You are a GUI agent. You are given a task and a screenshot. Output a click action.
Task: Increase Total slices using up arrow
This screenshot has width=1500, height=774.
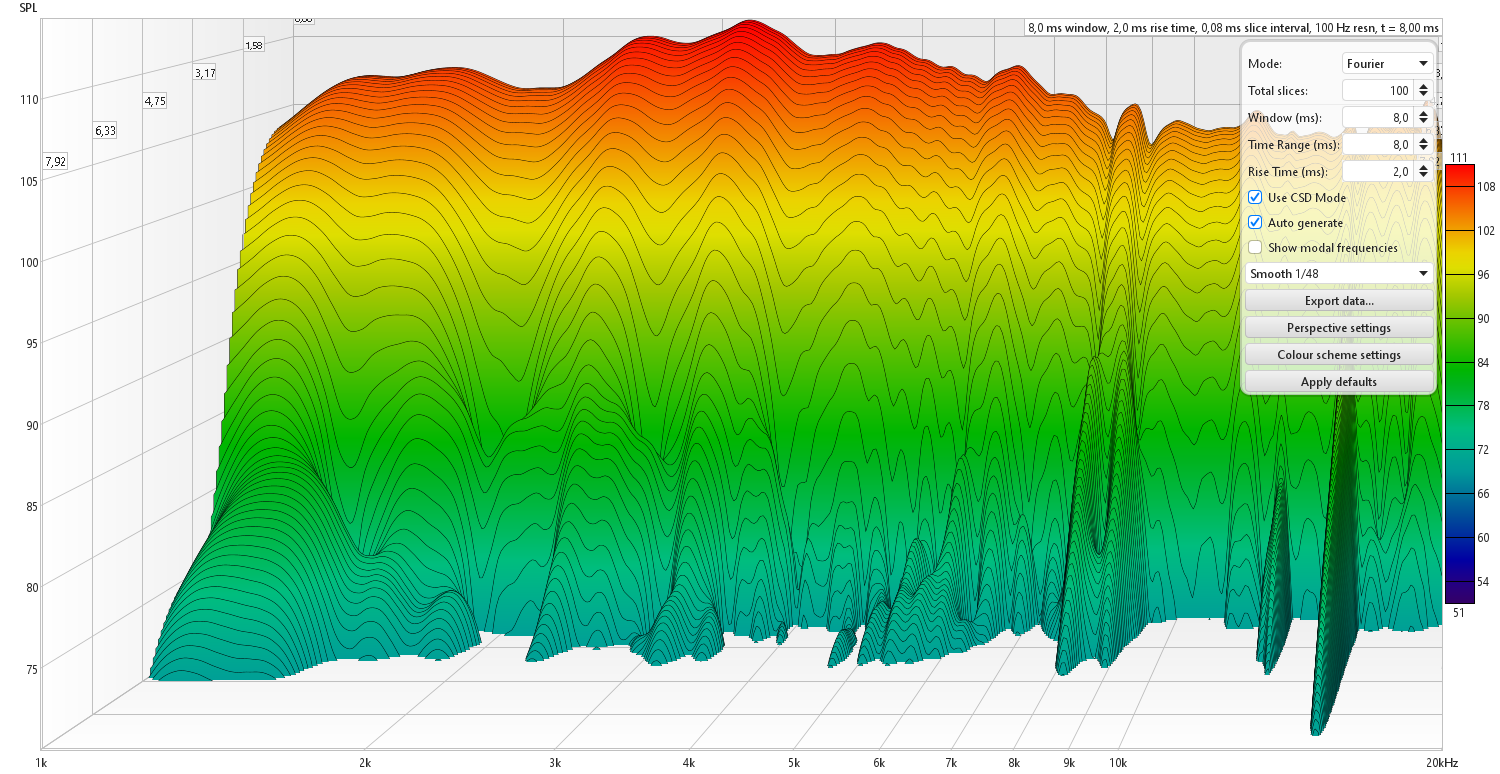[x=1423, y=86]
